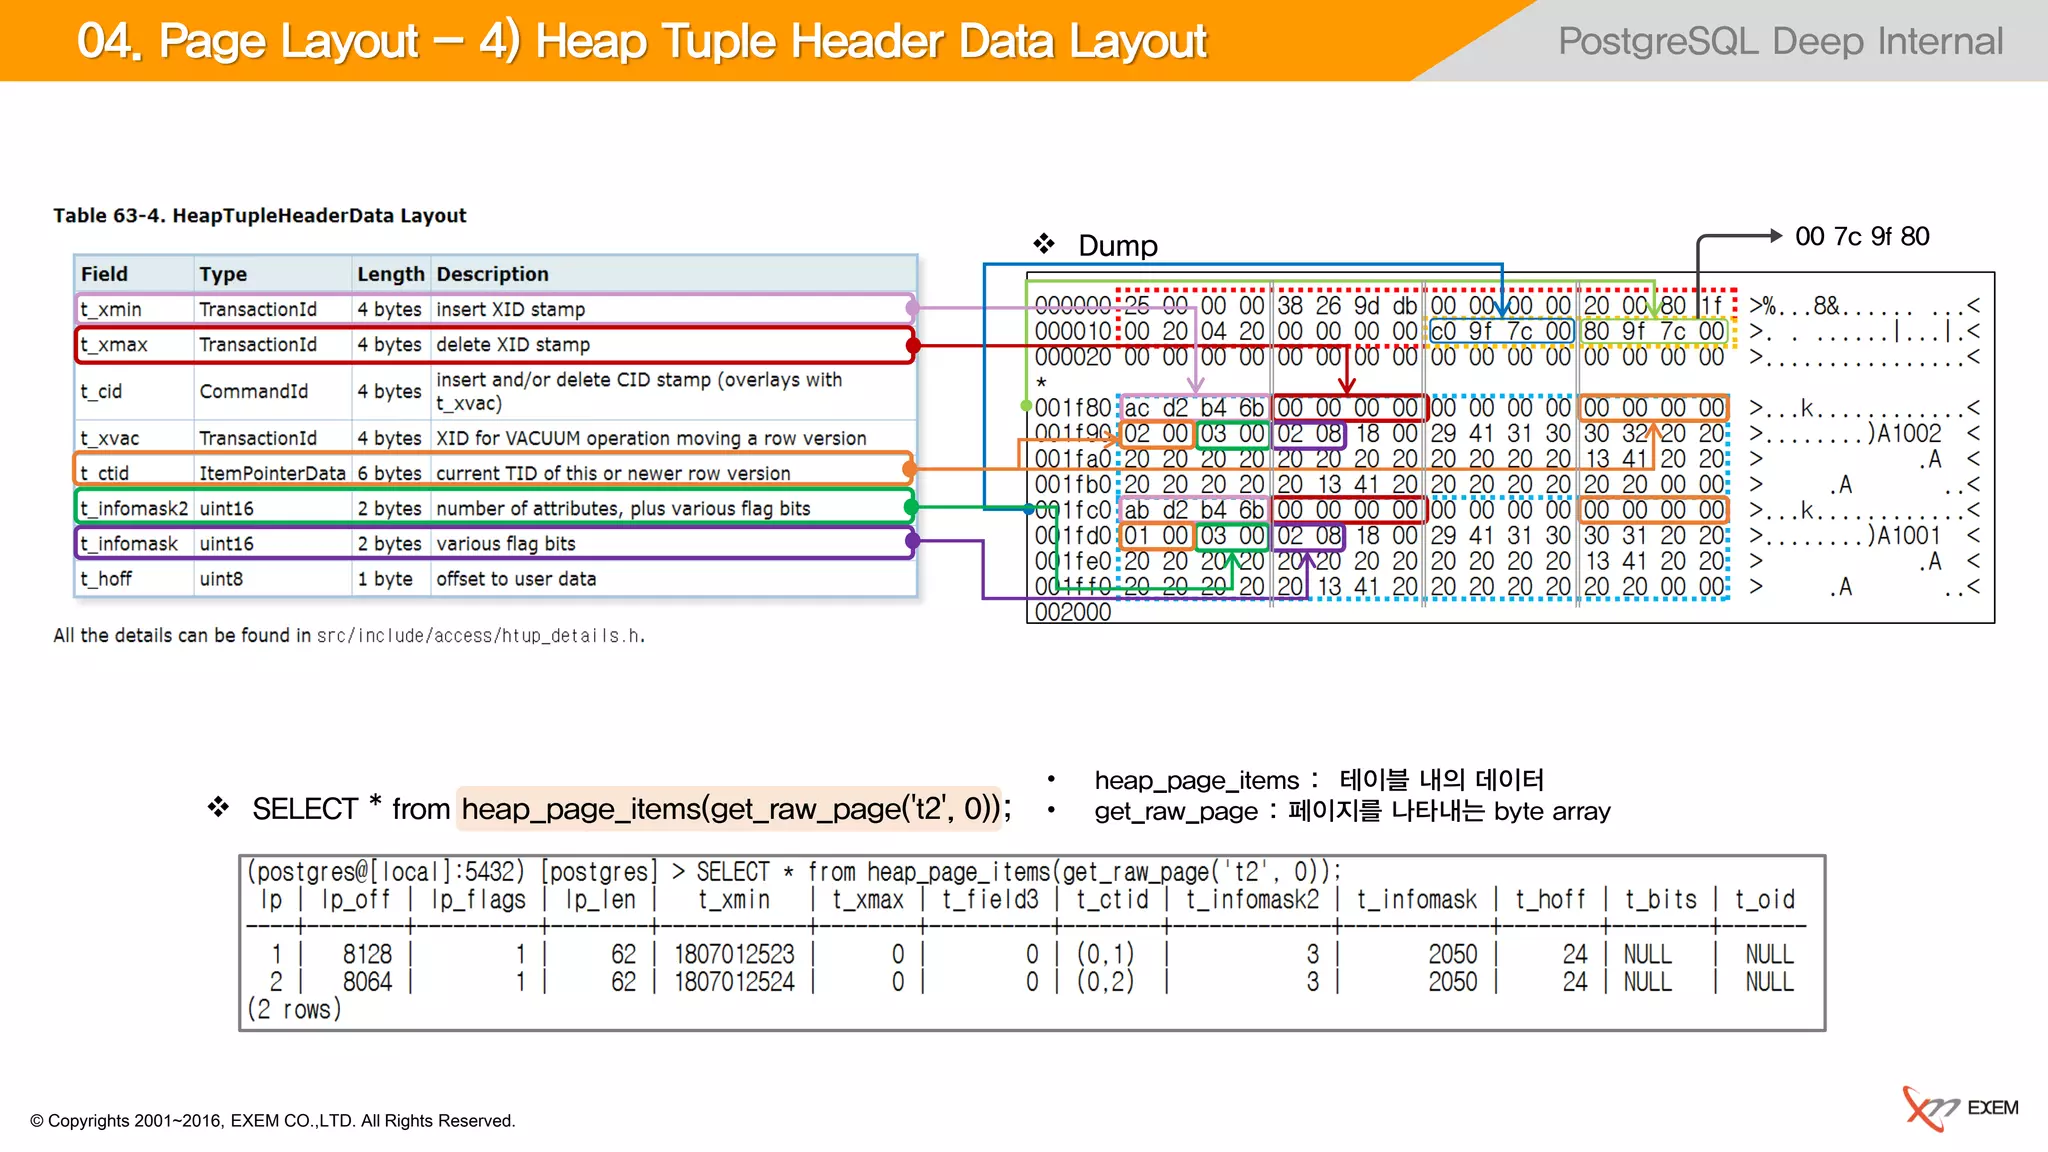Click the t_bits column header in output
2048x1152 pixels.
(x=1660, y=899)
